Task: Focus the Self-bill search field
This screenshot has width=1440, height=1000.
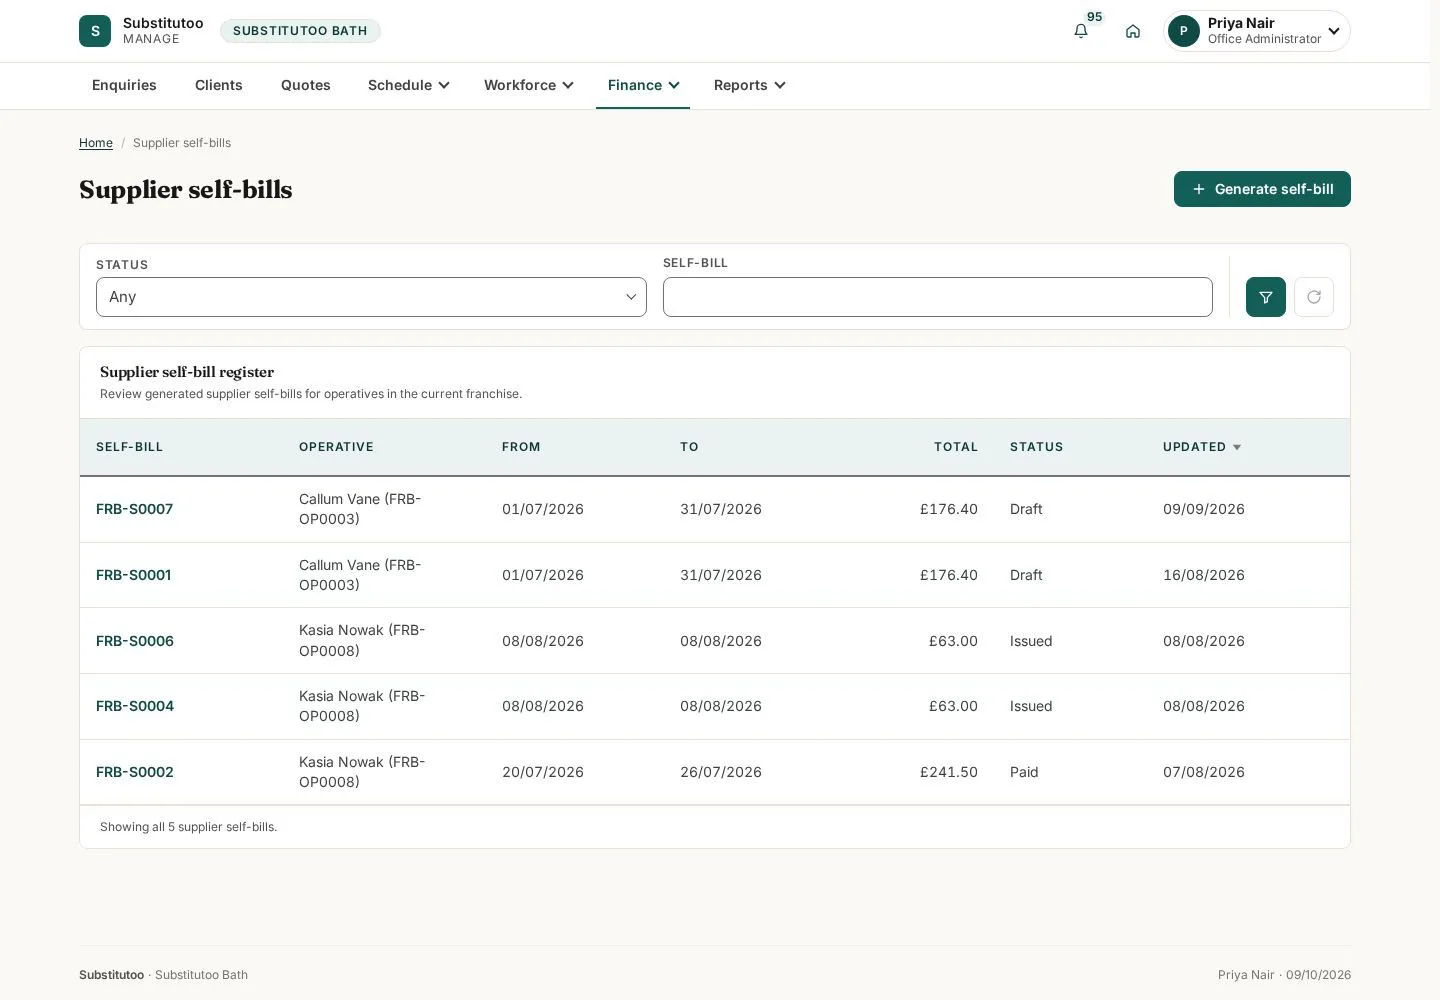Action: (x=938, y=297)
